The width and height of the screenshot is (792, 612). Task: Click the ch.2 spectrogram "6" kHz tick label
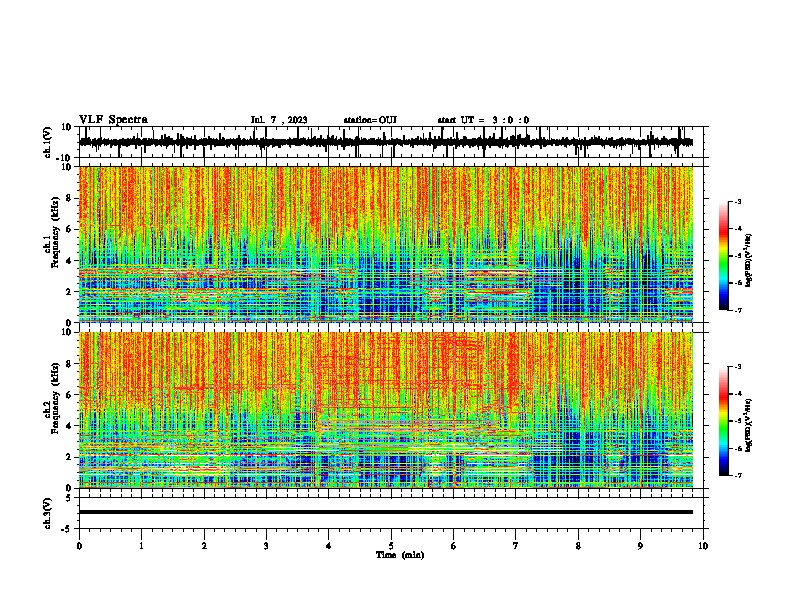coord(69,395)
